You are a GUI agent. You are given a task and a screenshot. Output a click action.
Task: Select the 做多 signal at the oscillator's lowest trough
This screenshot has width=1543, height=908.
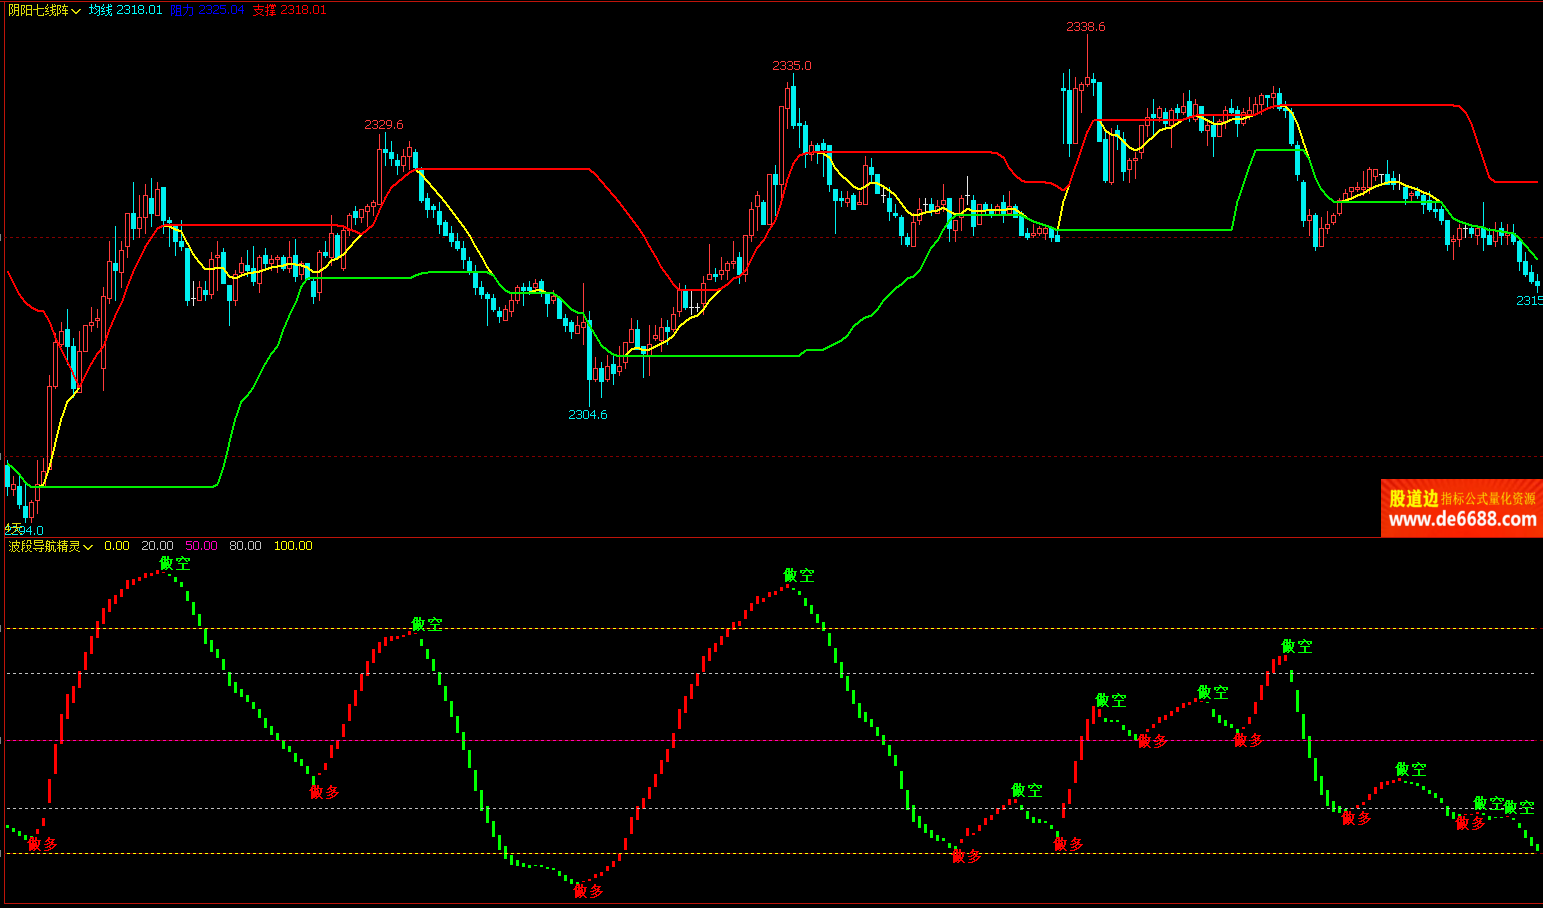[x=589, y=891]
